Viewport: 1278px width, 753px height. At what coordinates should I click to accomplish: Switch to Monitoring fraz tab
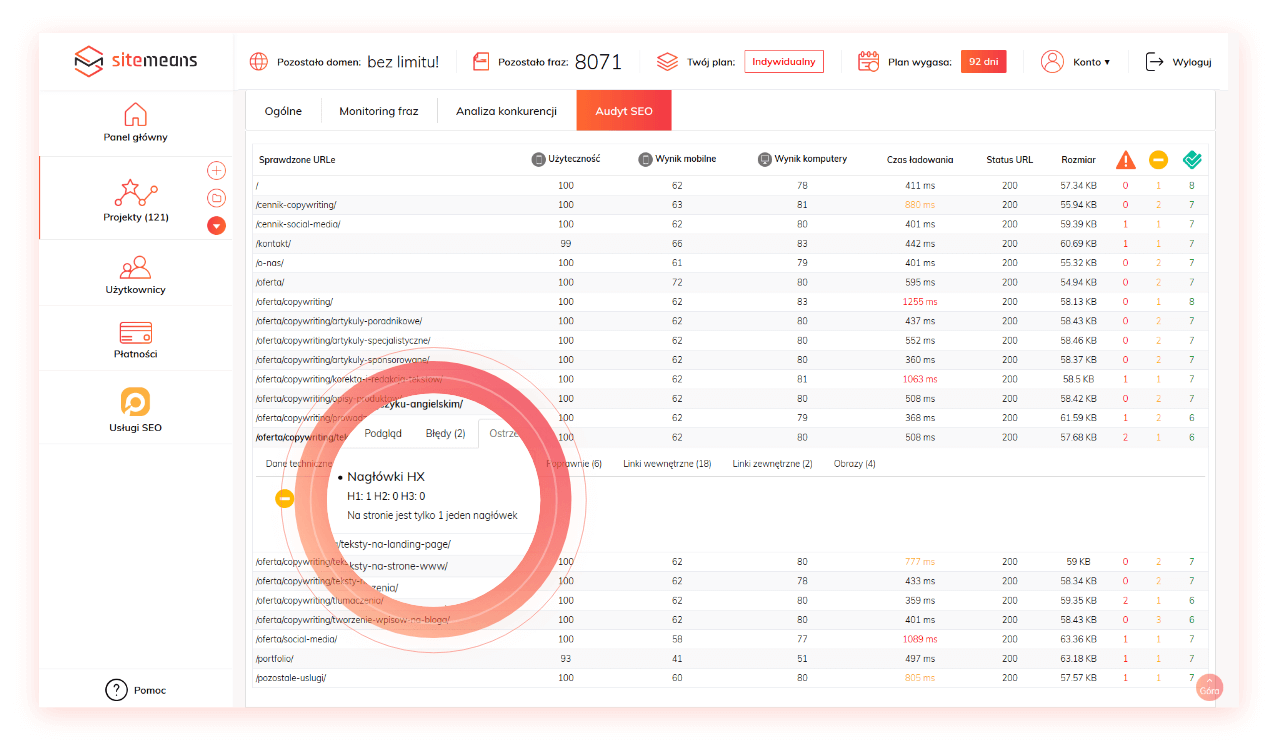[378, 111]
